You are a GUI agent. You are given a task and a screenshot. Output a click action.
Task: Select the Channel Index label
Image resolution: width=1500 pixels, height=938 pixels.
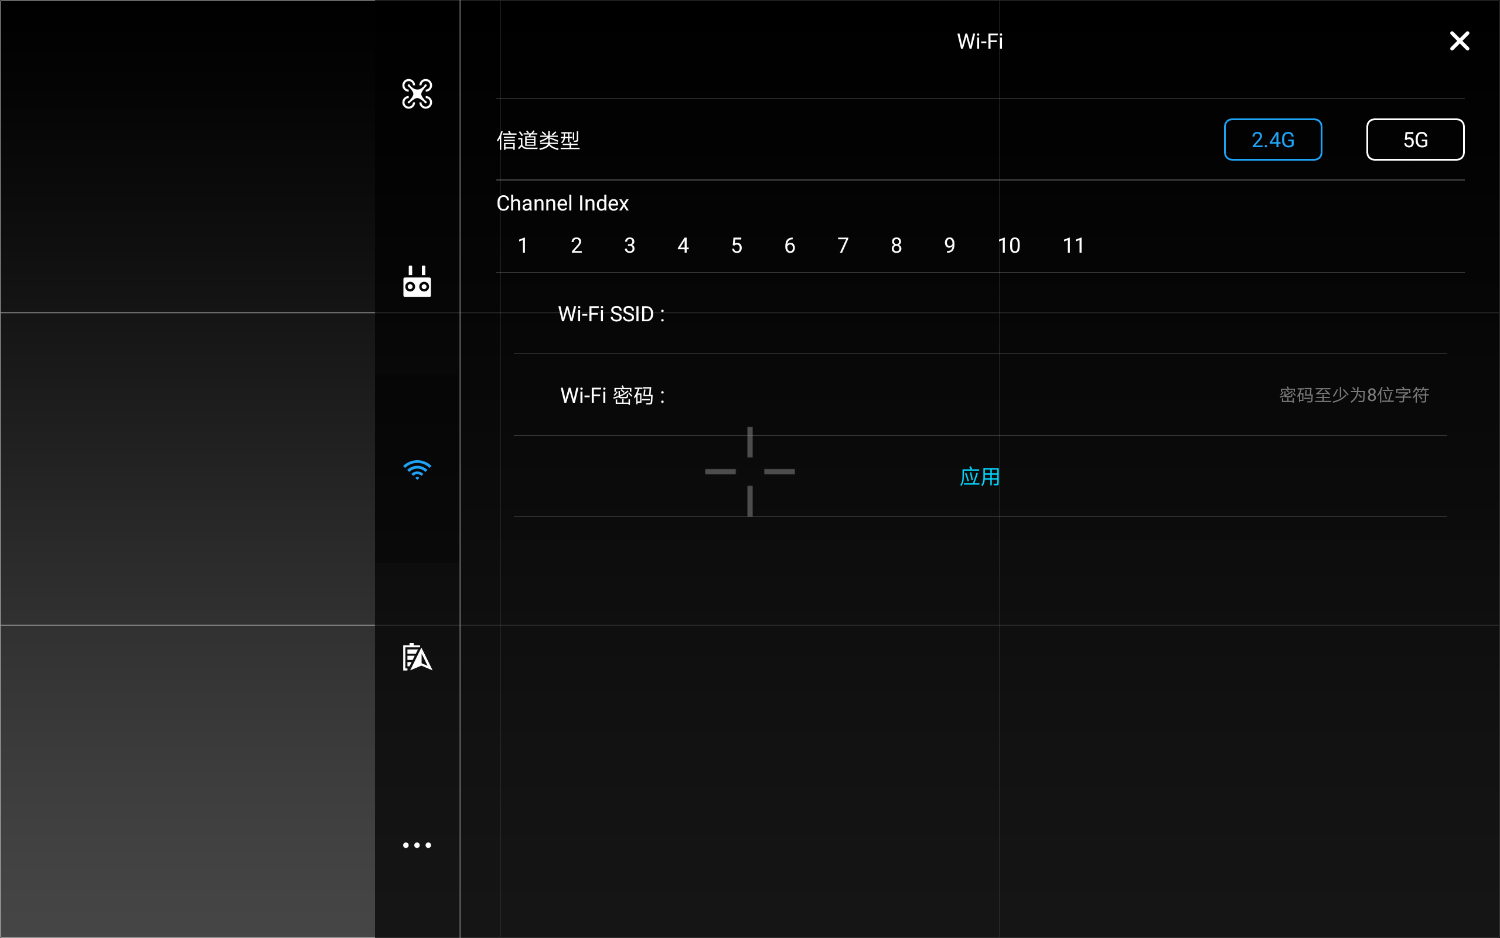tap(563, 203)
